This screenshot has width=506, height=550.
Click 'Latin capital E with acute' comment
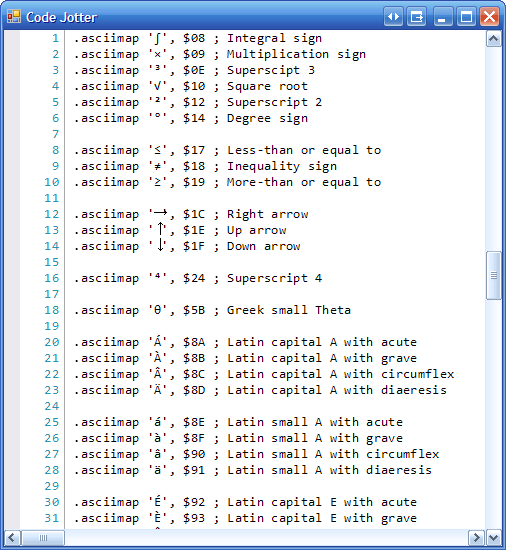point(322,502)
